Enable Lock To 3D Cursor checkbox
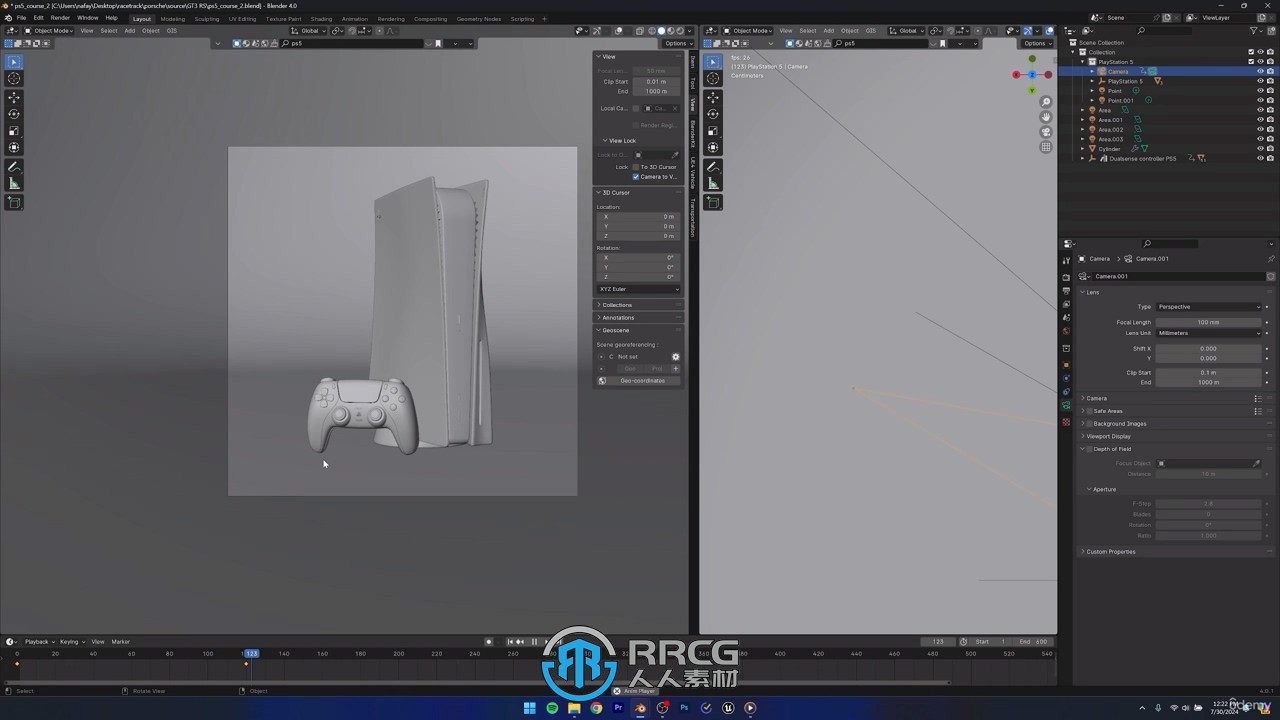Viewport: 1280px width, 720px height. point(636,167)
